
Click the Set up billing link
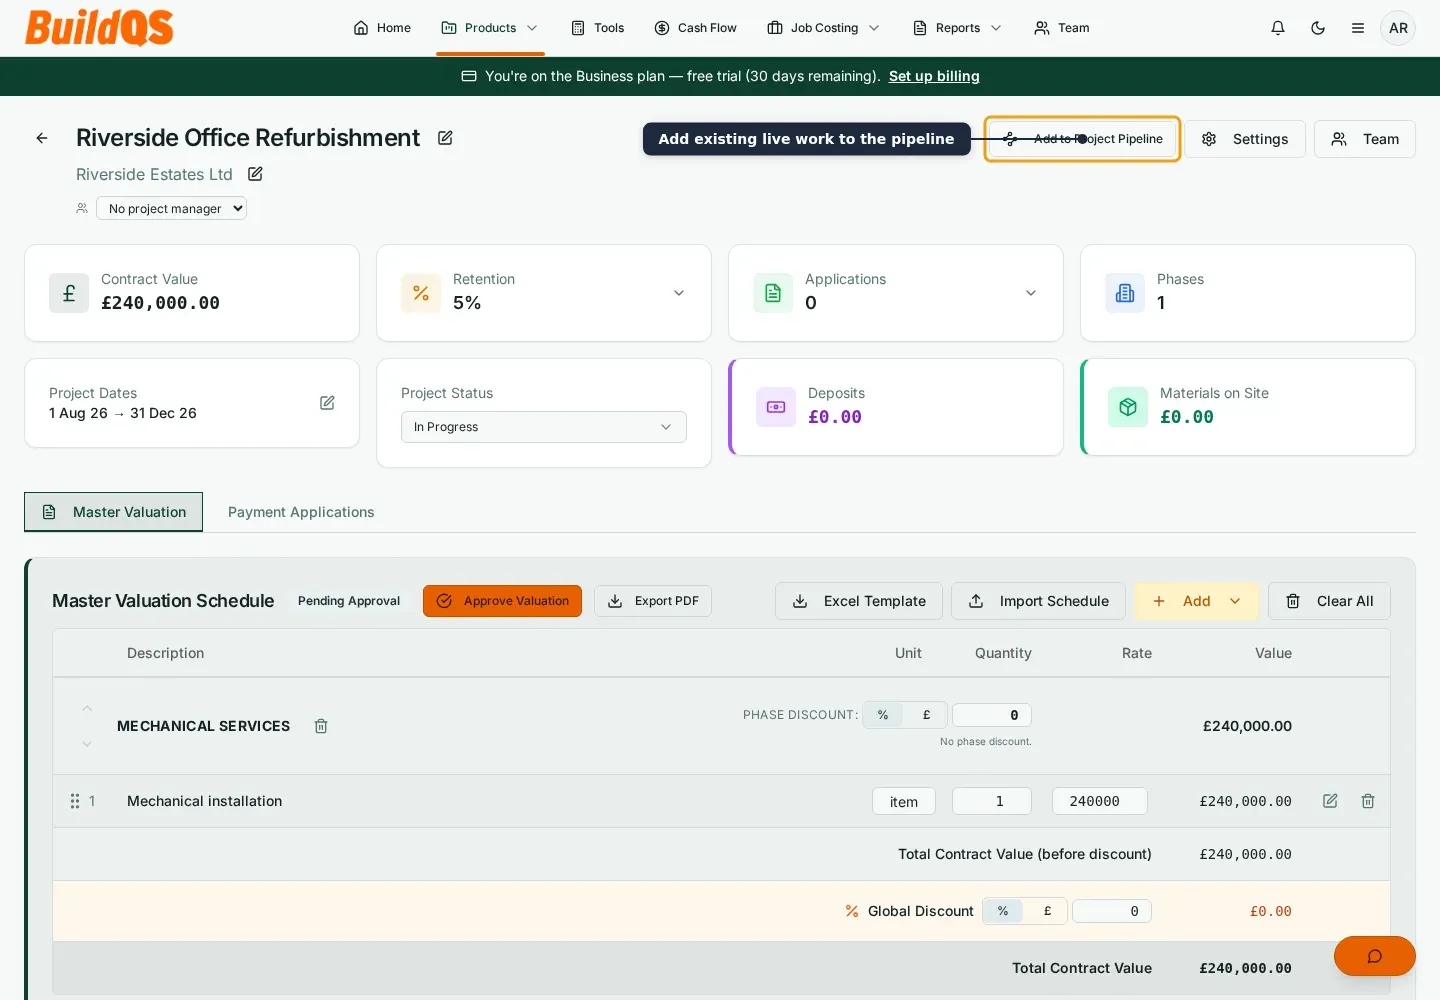click(934, 76)
